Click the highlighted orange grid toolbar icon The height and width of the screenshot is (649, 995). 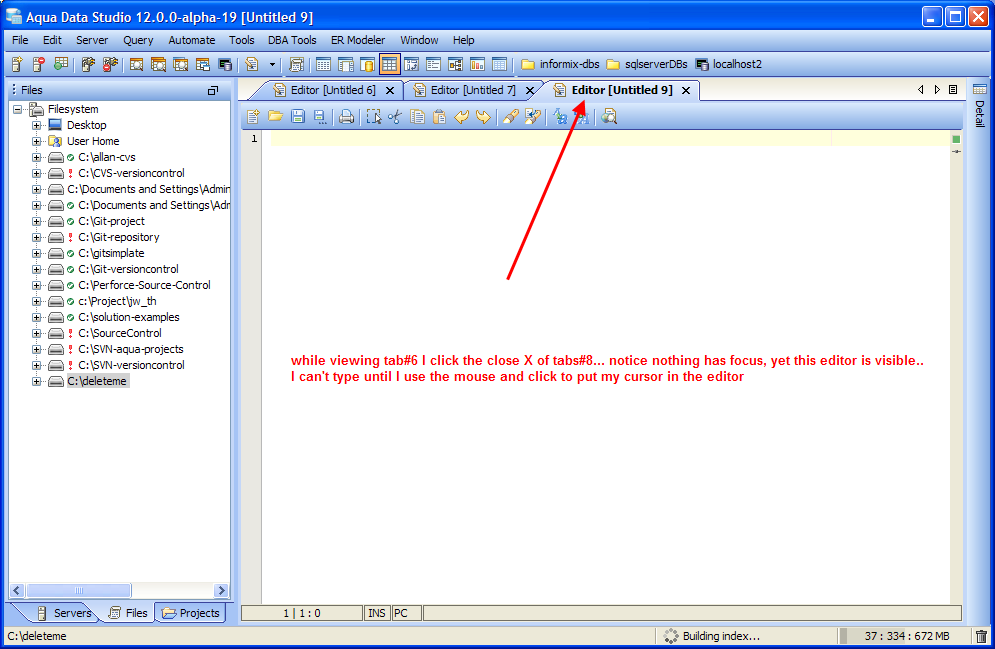389,64
